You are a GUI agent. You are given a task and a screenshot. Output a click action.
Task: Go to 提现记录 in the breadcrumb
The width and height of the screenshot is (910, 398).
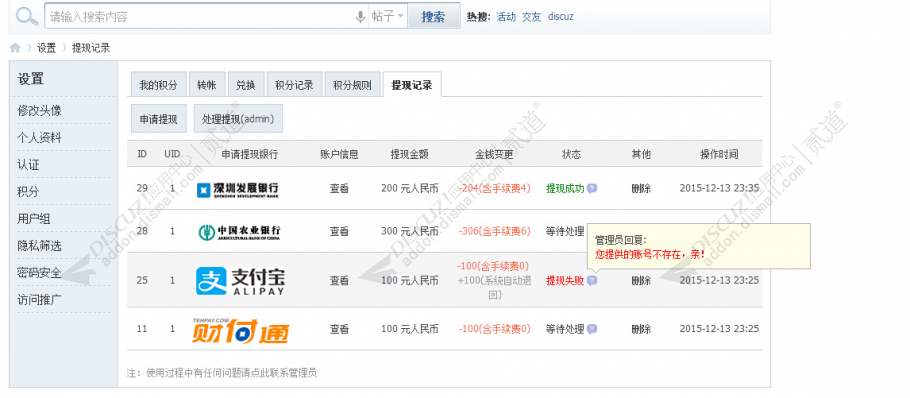(x=91, y=48)
